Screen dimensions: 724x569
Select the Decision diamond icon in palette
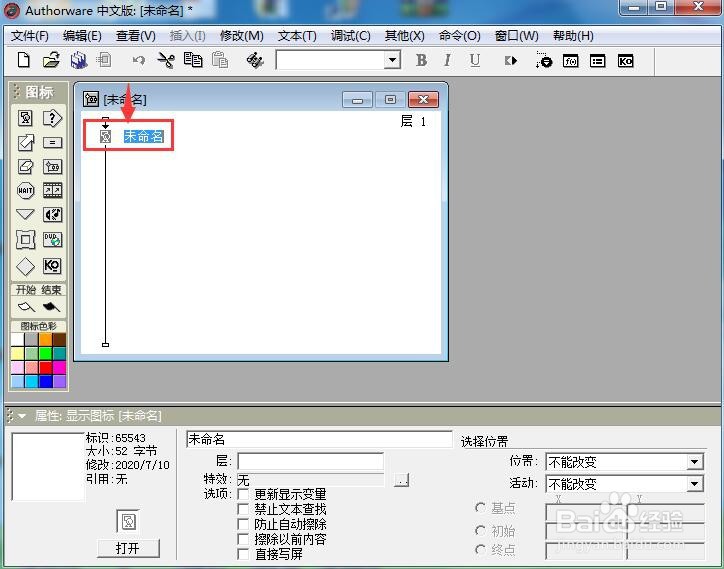[x=25, y=266]
